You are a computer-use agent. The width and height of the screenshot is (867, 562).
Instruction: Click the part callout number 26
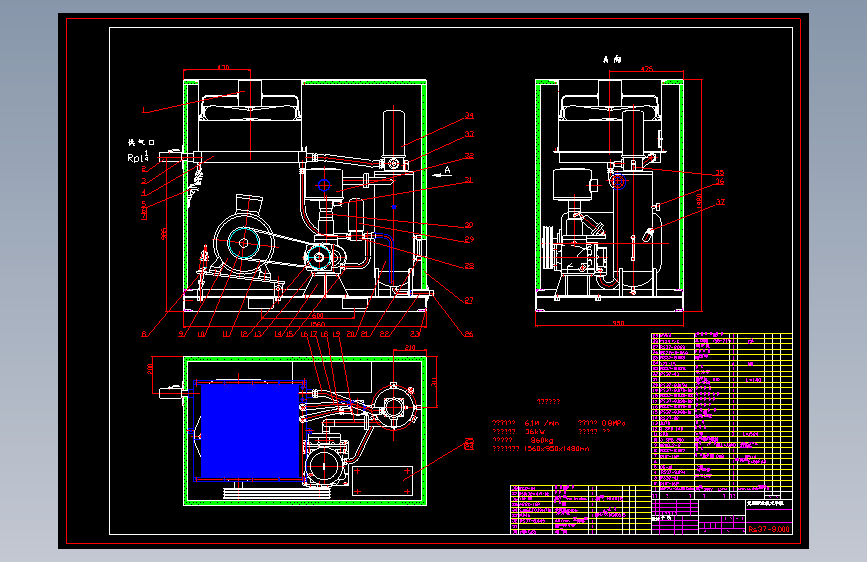coord(468,334)
